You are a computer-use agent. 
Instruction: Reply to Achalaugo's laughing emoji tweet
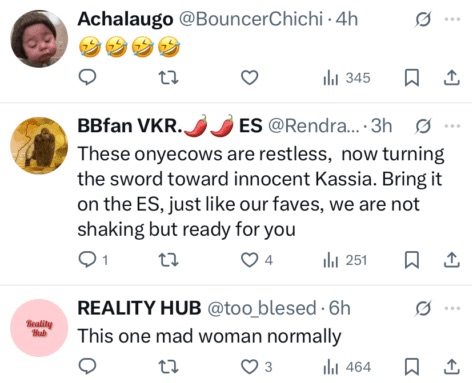click(x=87, y=78)
